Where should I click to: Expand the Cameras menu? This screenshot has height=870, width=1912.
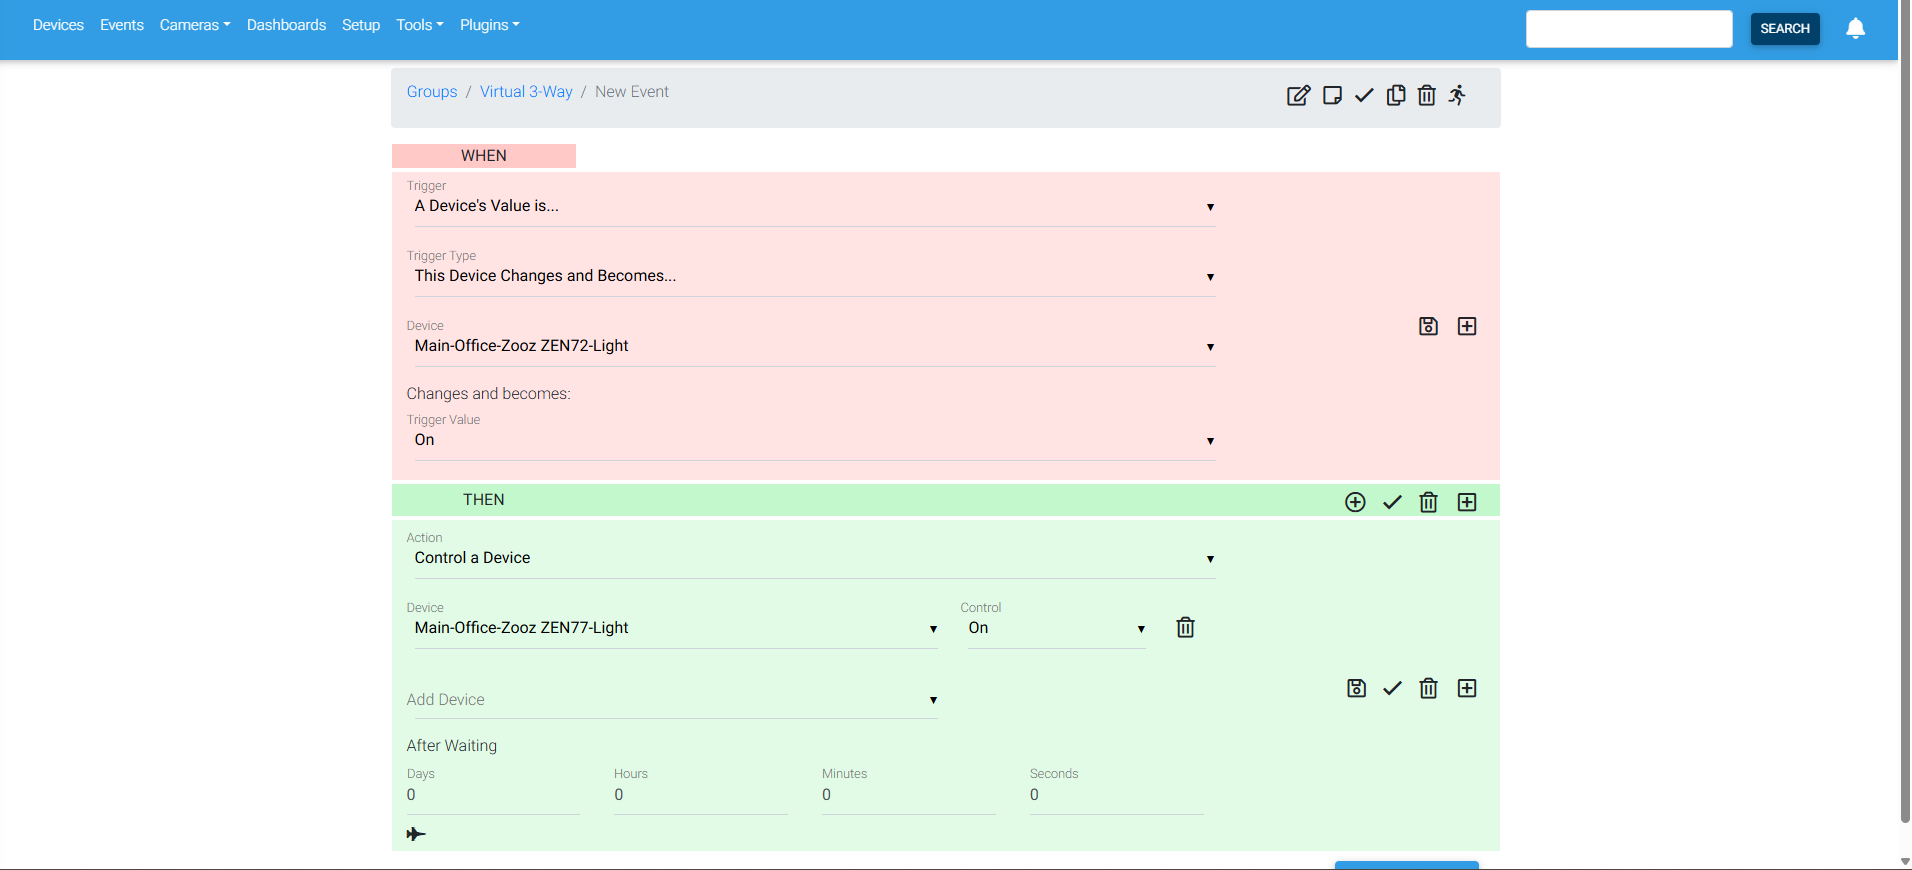pyautogui.click(x=195, y=25)
